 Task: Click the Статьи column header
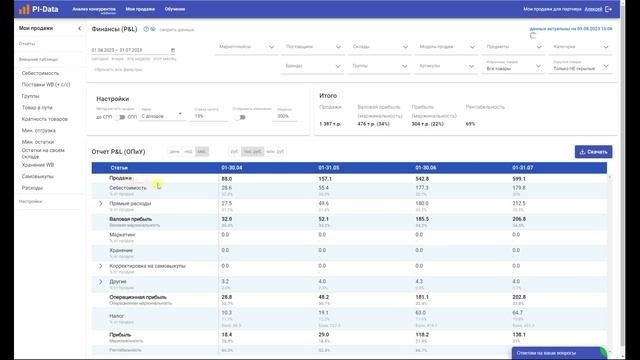pos(119,168)
